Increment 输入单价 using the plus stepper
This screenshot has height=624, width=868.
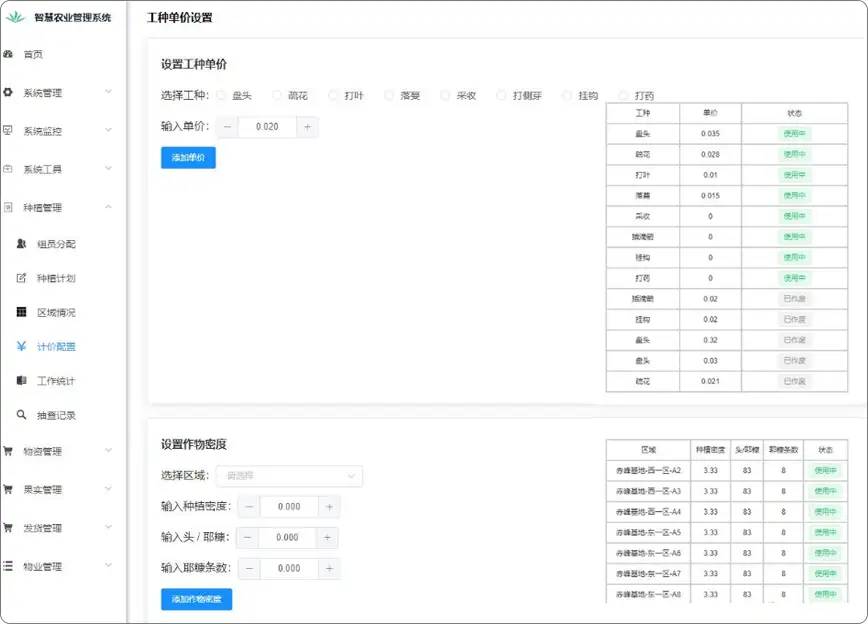(x=307, y=126)
